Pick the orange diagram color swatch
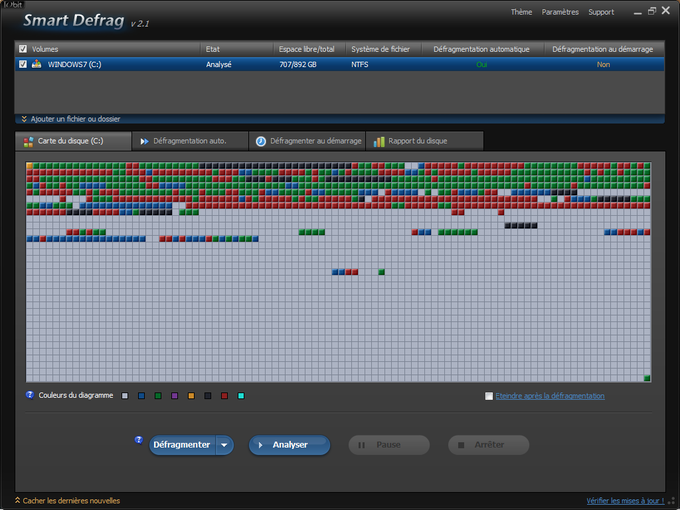 (191, 396)
